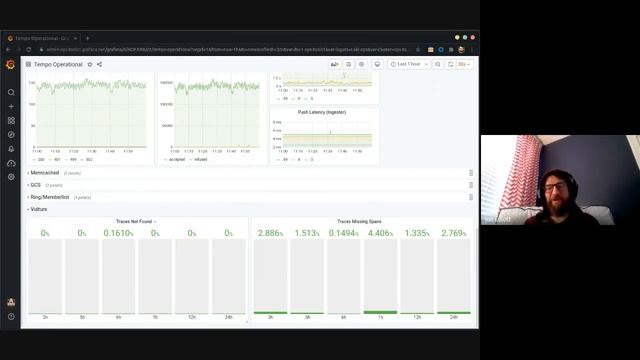Click the cloud icon in sidebar

[x=11, y=163]
